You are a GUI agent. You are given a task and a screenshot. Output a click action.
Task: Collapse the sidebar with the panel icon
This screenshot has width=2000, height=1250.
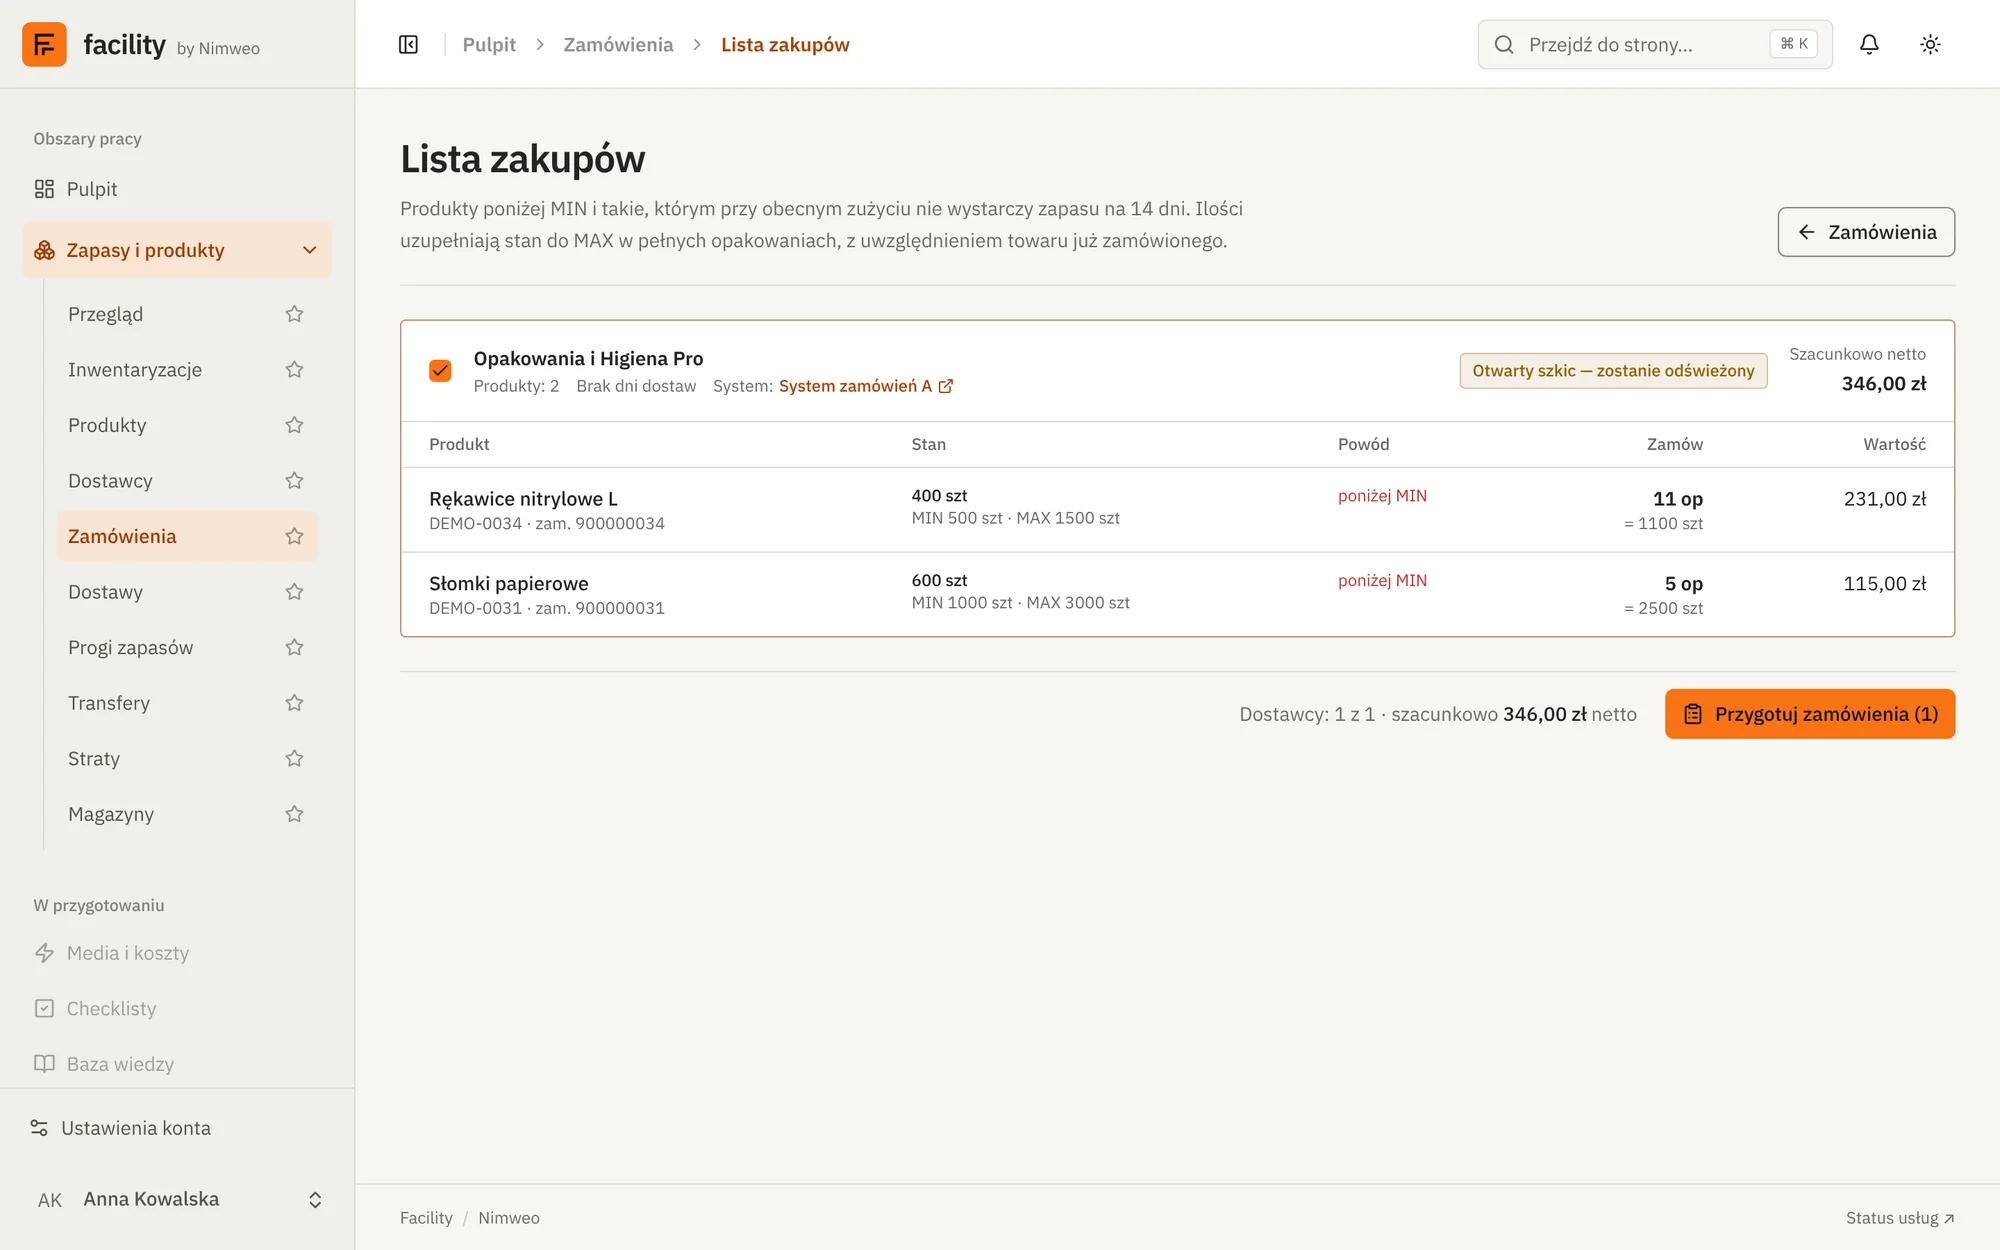coord(408,44)
